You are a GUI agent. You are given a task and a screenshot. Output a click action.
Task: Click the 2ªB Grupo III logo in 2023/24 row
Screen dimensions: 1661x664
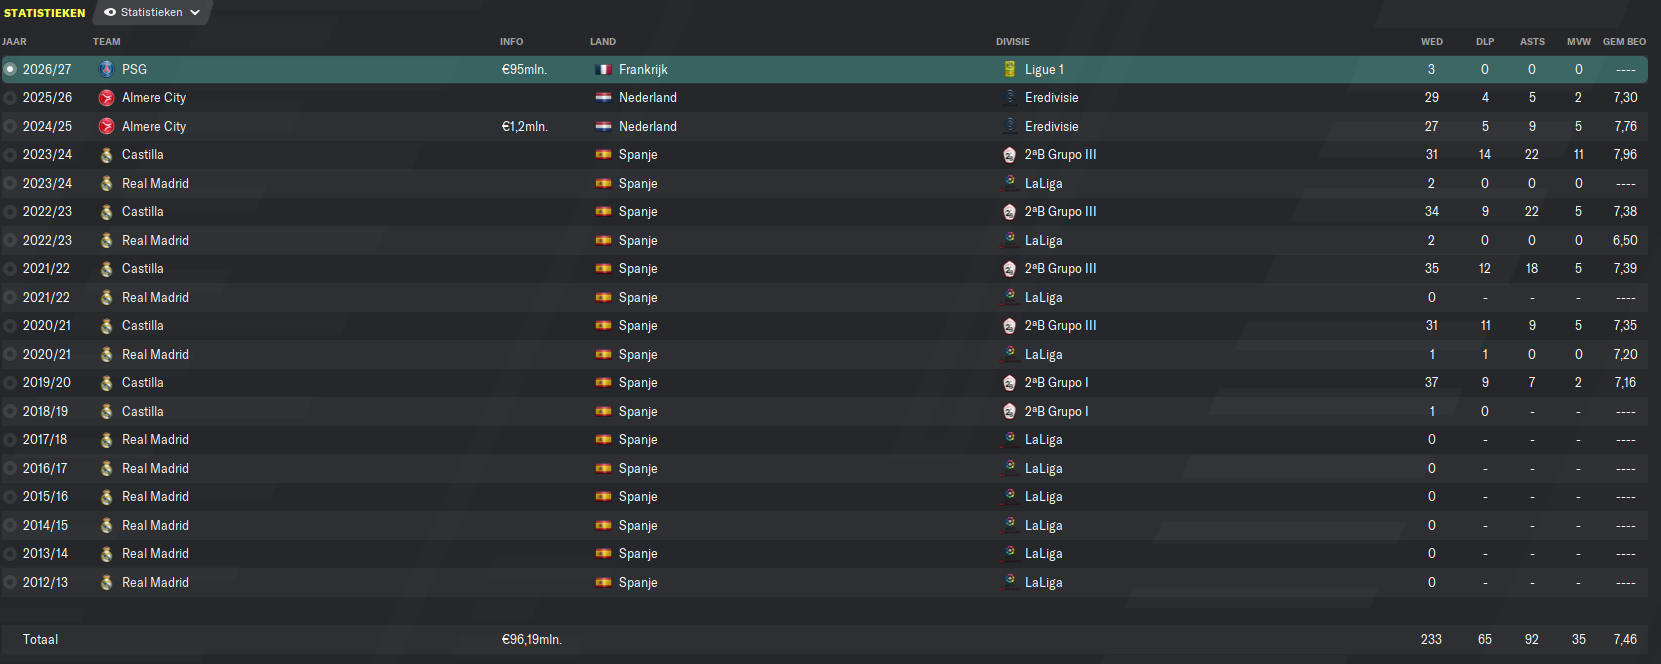[x=1010, y=155]
